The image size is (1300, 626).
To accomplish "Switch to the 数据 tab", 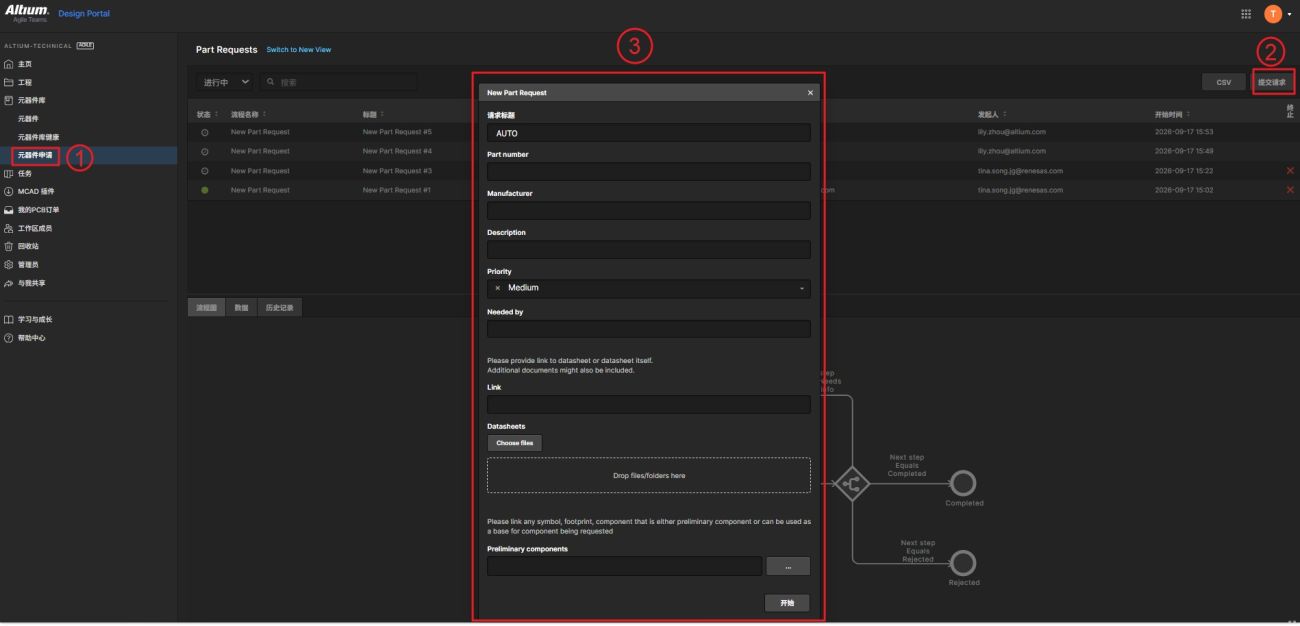I will [x=241, y=307].
